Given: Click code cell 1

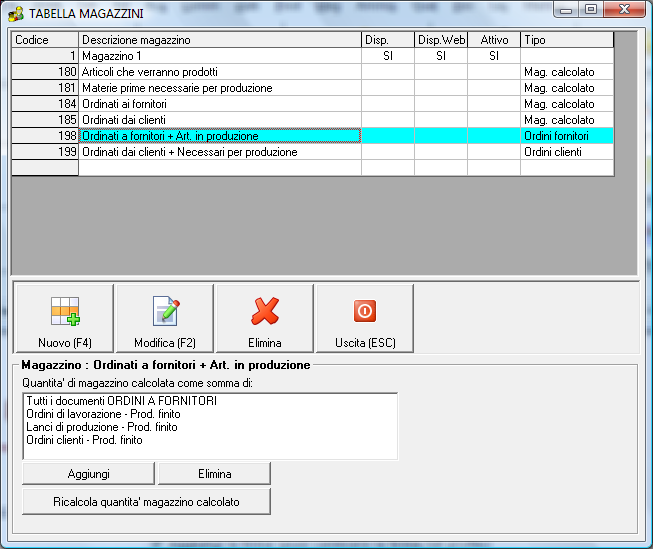Looking at the screenshot, I should coord(45,56).
